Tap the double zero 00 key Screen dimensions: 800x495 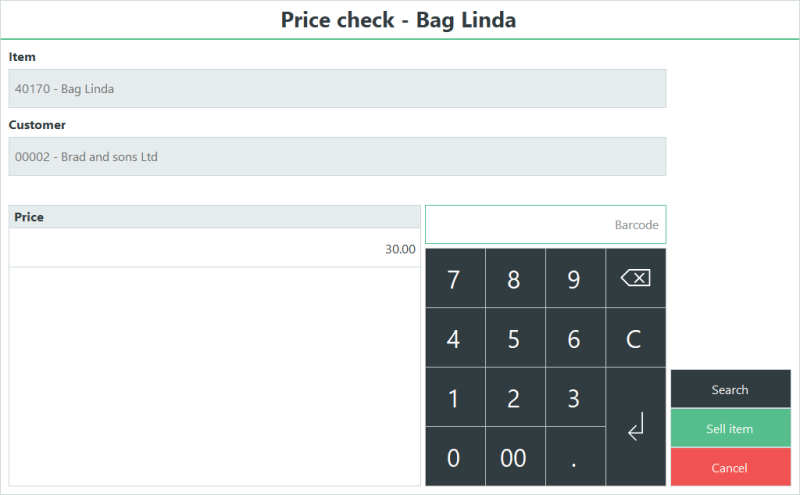515,457
